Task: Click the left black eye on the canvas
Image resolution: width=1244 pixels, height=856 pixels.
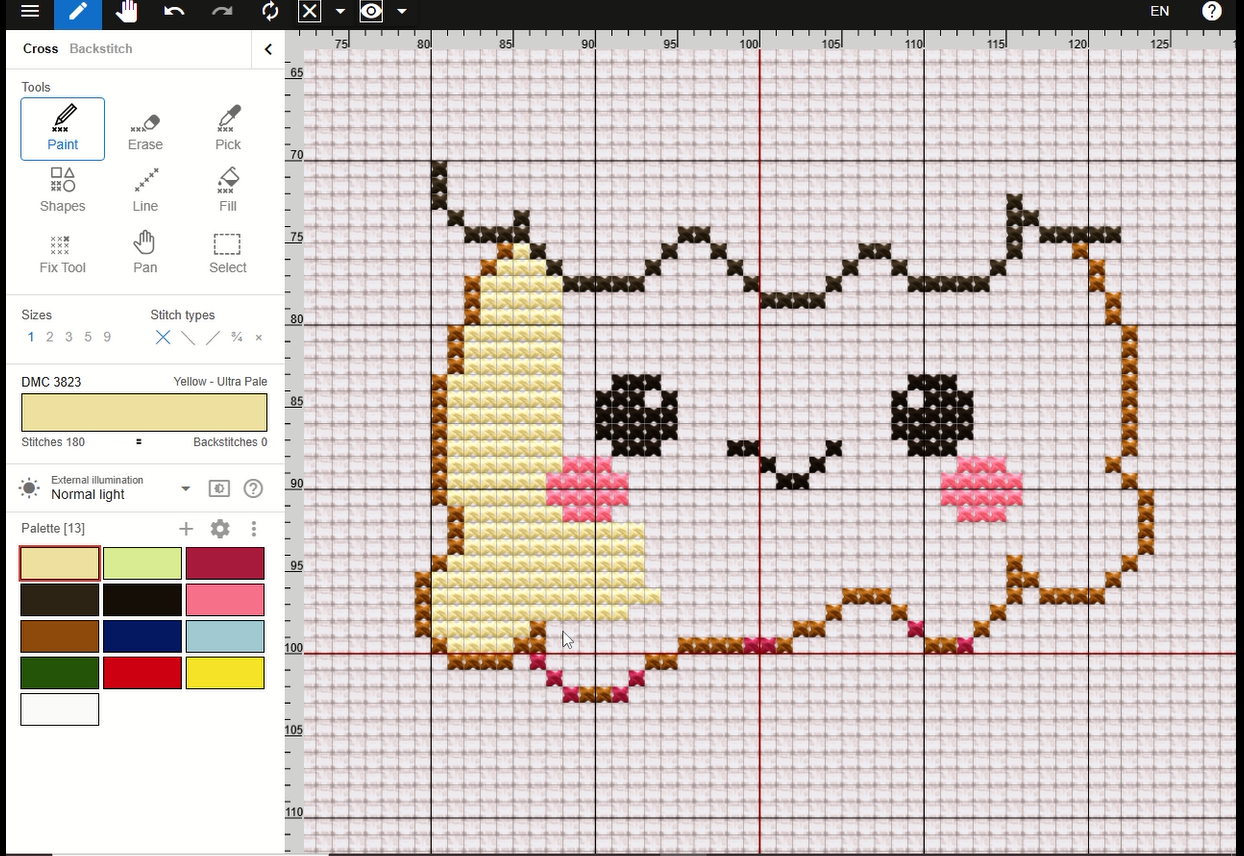Action: tap(636, 415)
